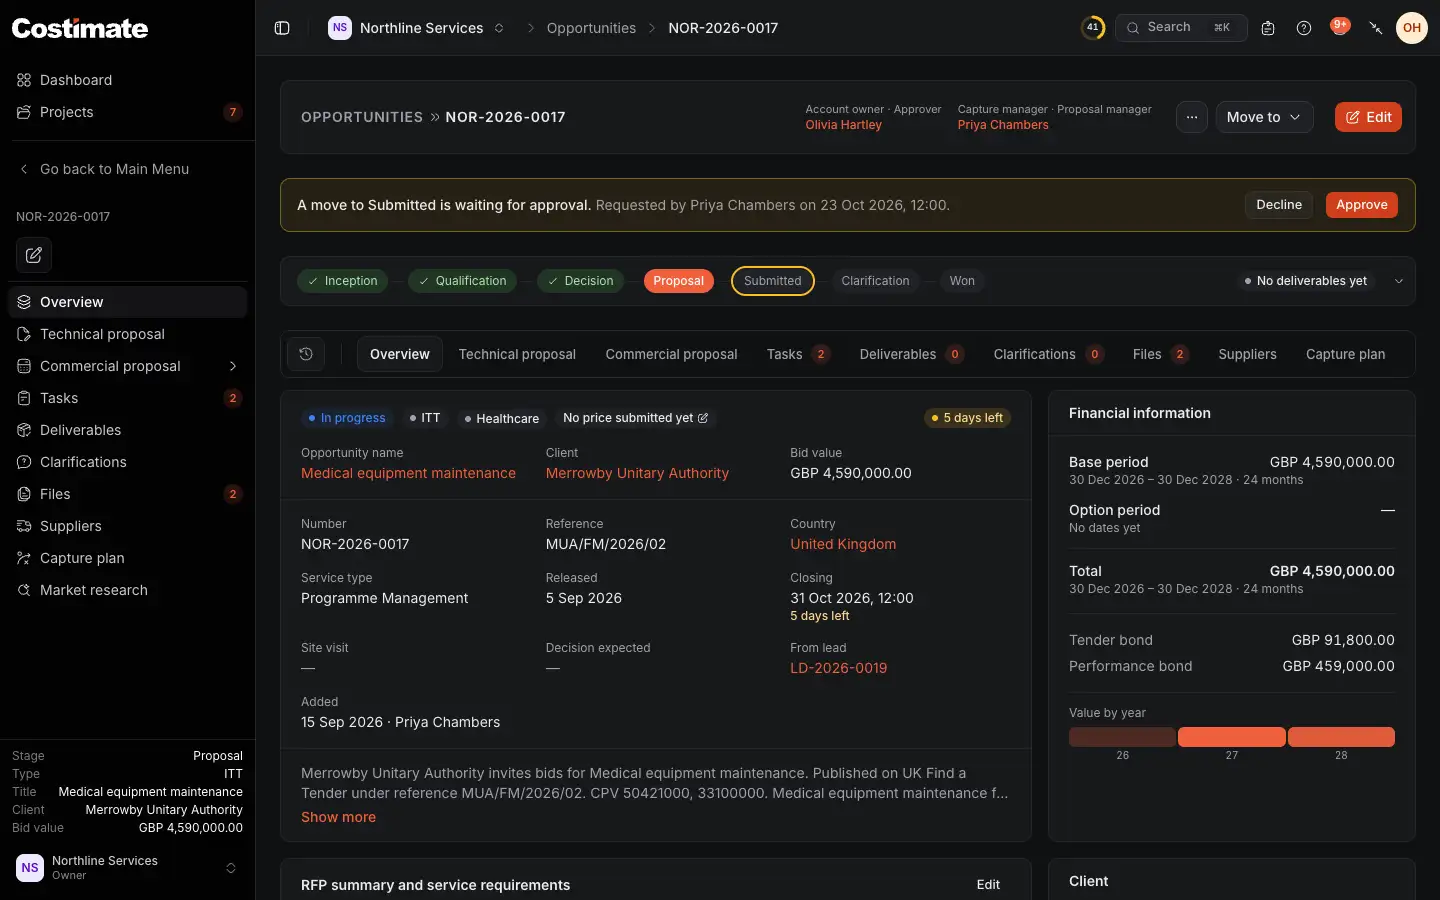Switch to the Commercial proposal tab

pyautogui.click(x=671, y=354)
